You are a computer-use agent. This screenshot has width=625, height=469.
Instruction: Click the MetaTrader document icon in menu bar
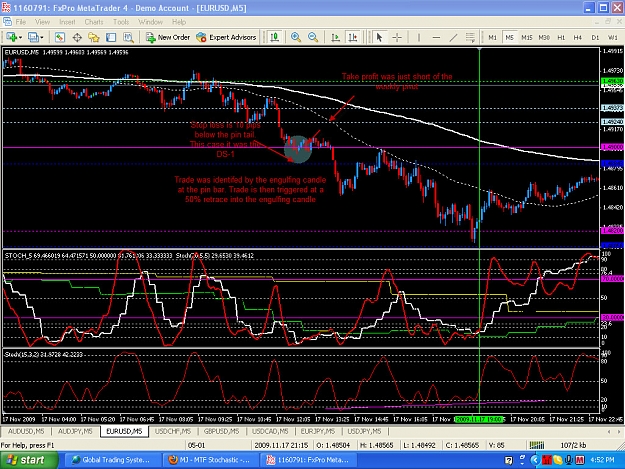click(x=7, y=22)
